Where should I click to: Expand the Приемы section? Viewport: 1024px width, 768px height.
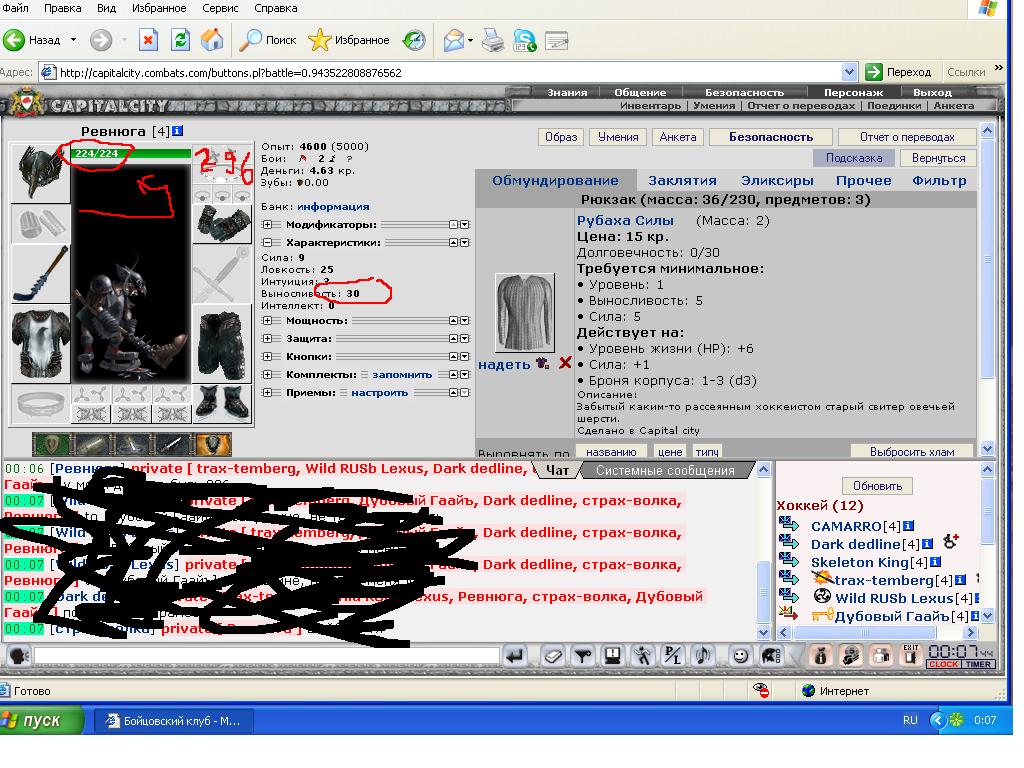pos(267,392)
